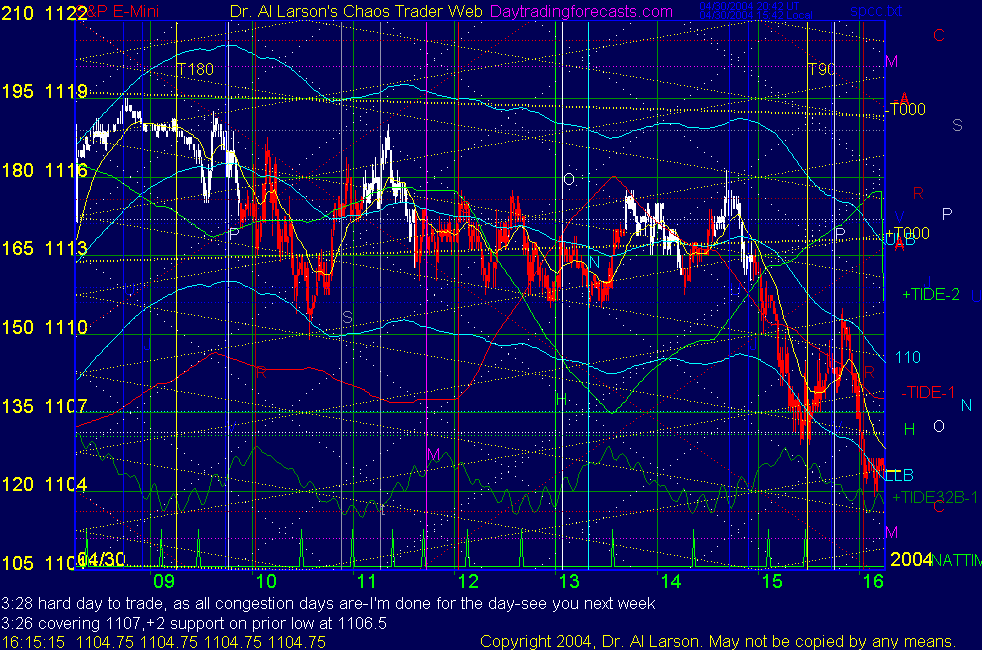Click the "+TIDE32B-1" legend label
This screenshot has width=982, height=650.
pos(935,497)
